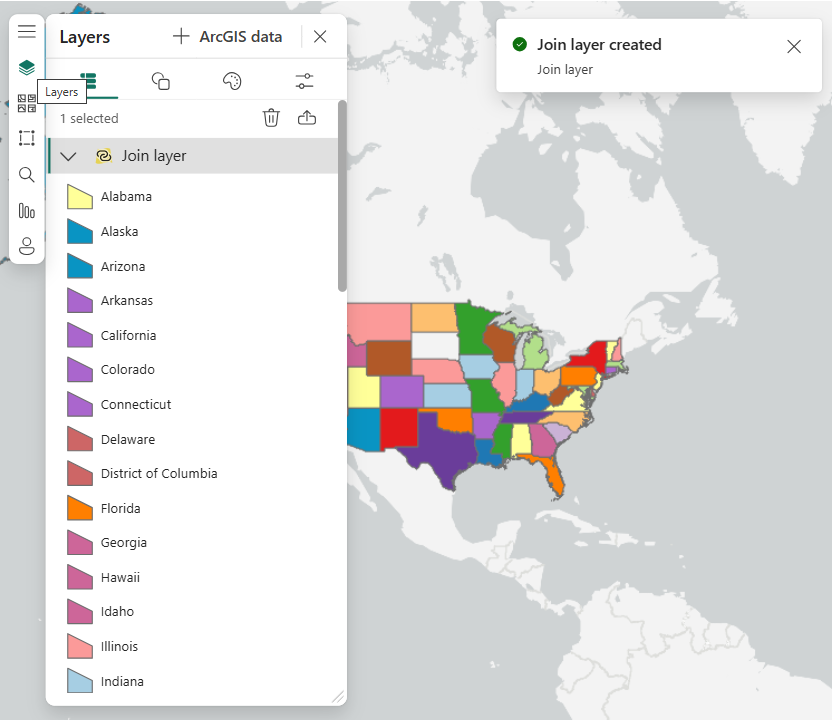The width and height of the screenshot is (832, 720).
Task: Open the map search tool
Action: (x=27, y=175)
